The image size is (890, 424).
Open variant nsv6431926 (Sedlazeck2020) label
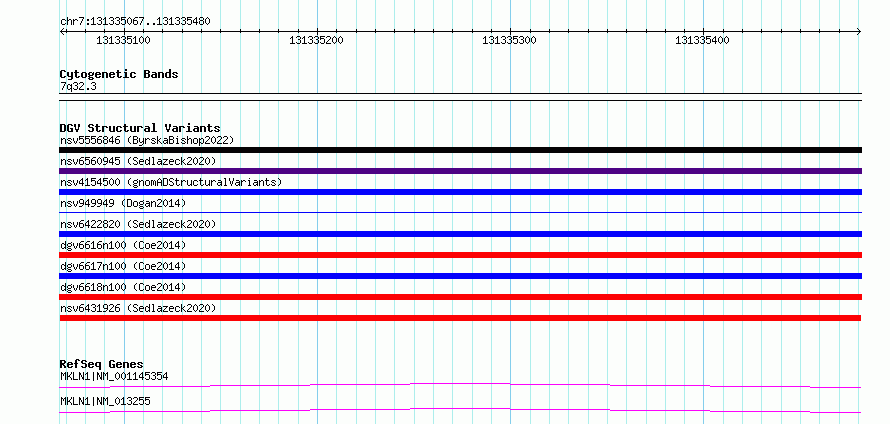click(138, 308)
